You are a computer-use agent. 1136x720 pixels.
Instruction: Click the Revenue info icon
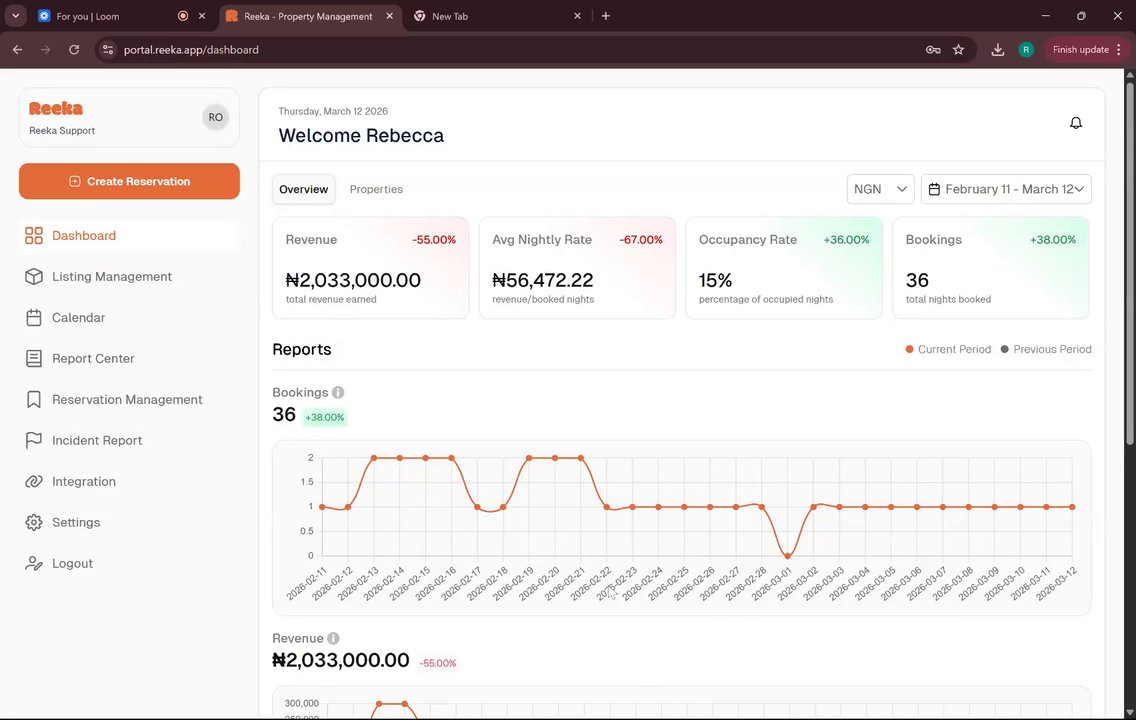[x=333, y=638]
